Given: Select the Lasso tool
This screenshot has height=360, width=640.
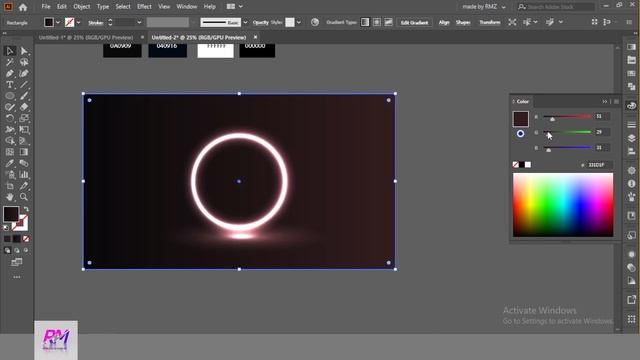Looking at the screenshot, I should coord(24,62).
